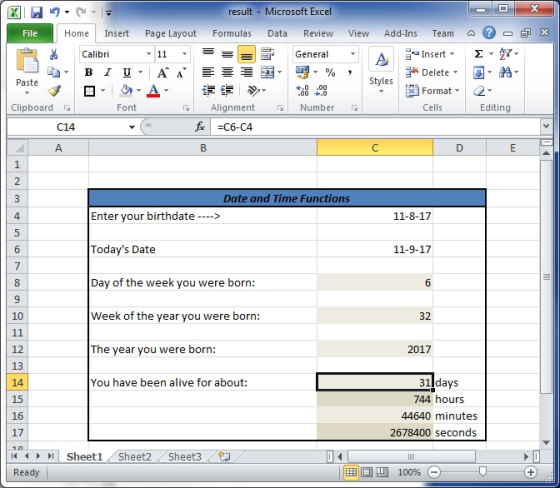Toggle Align Text Right
The height and width of the screenshot is (488, 560).
[246, 72]
